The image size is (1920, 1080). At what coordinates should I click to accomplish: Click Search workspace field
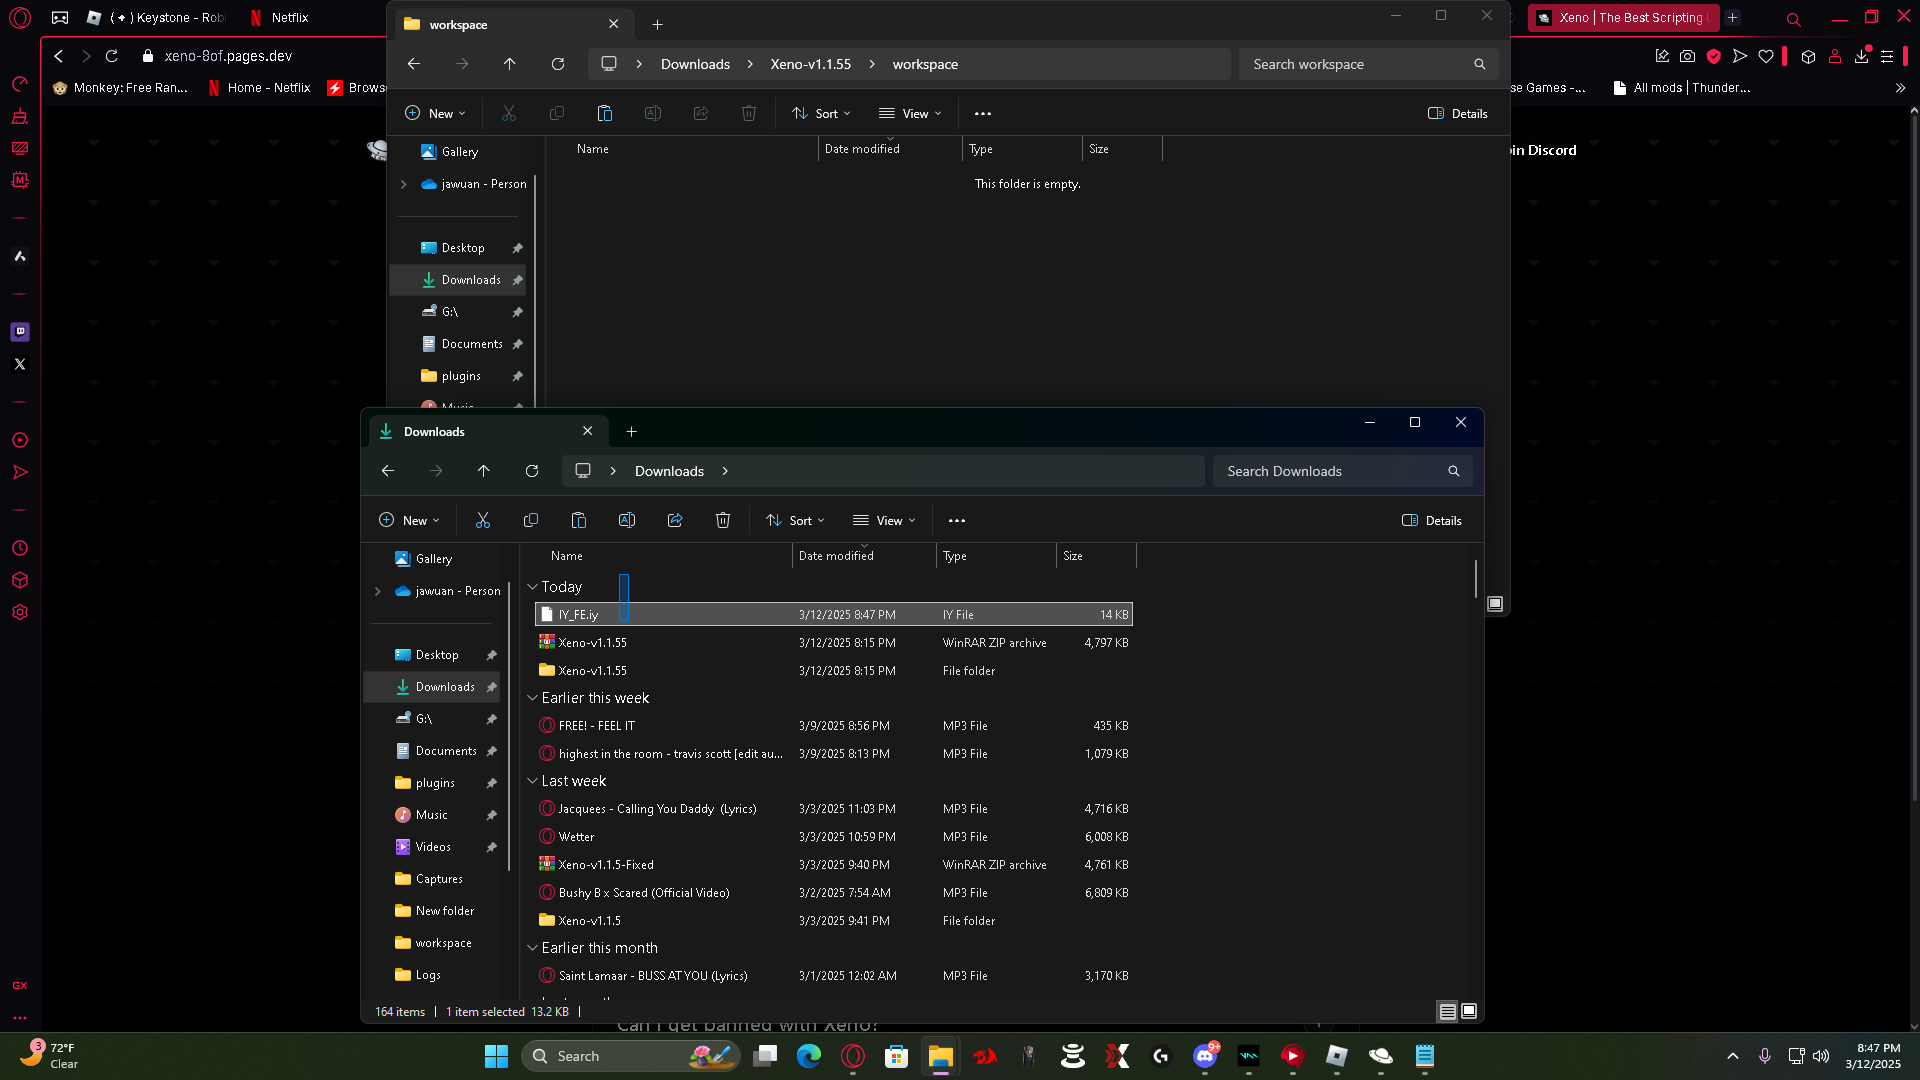pyautogui.click(x=1368, y=64)
